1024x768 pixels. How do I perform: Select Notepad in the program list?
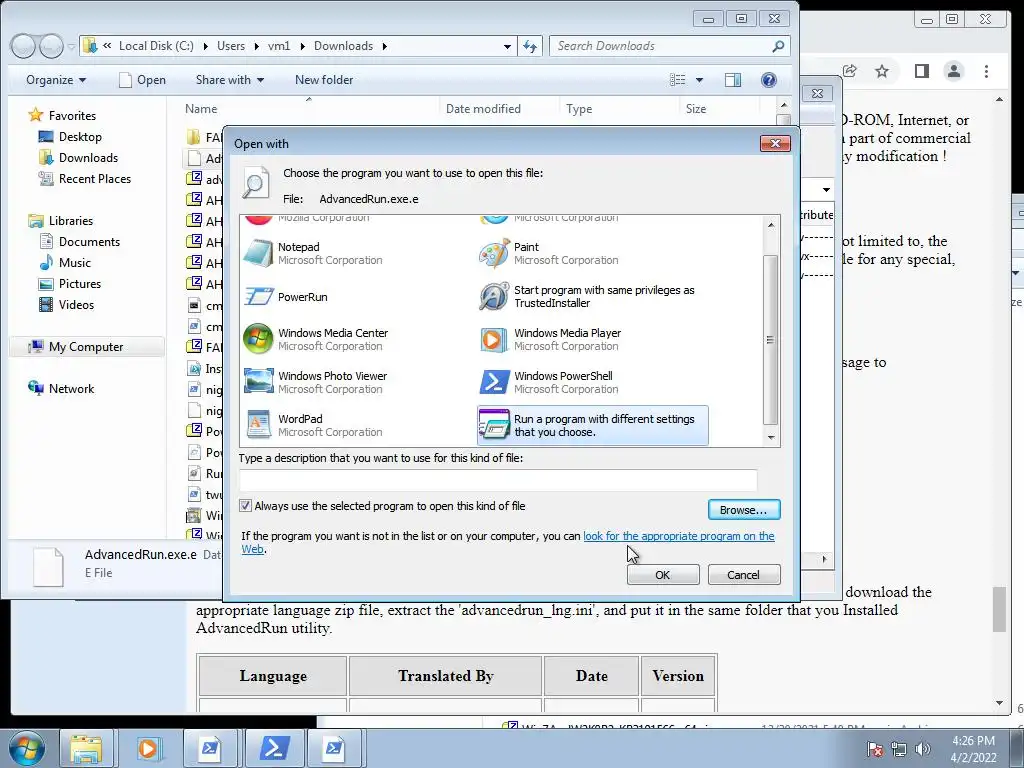[x=313, y=253]
